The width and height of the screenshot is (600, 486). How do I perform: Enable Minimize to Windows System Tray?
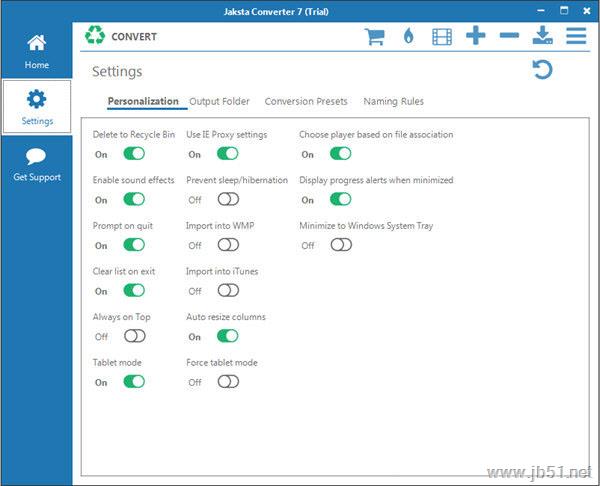click(x=341, y=245)
